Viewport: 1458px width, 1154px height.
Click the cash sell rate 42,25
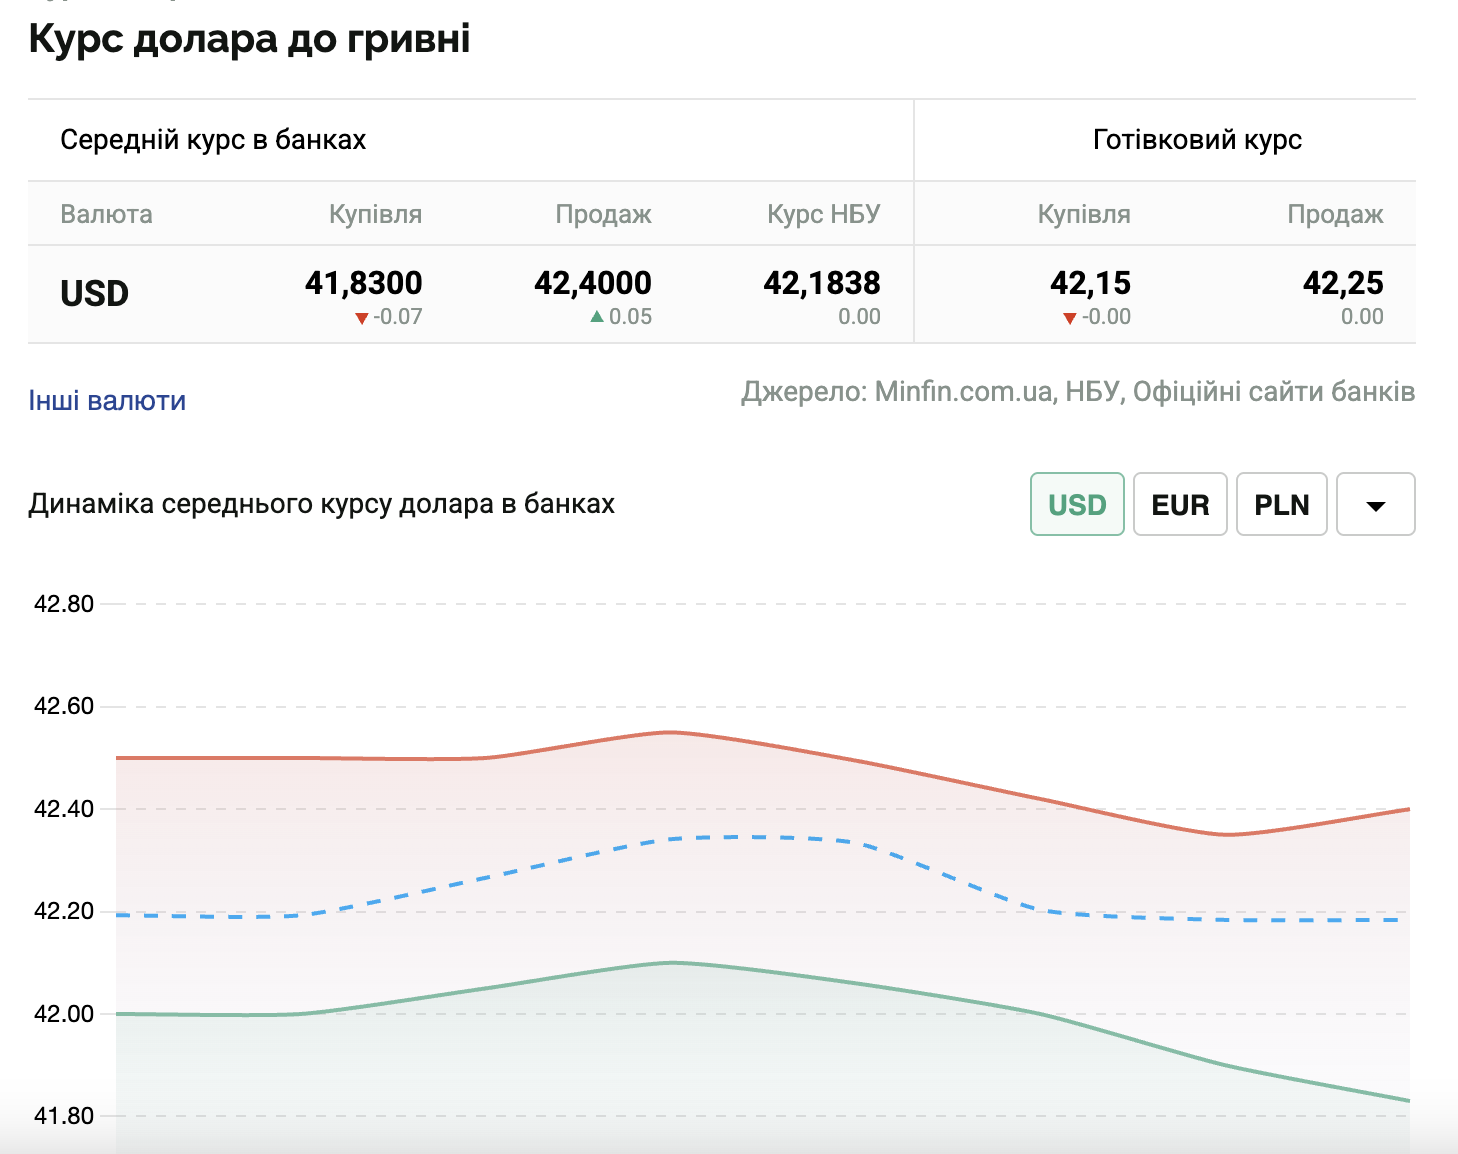pos(1343,283)
